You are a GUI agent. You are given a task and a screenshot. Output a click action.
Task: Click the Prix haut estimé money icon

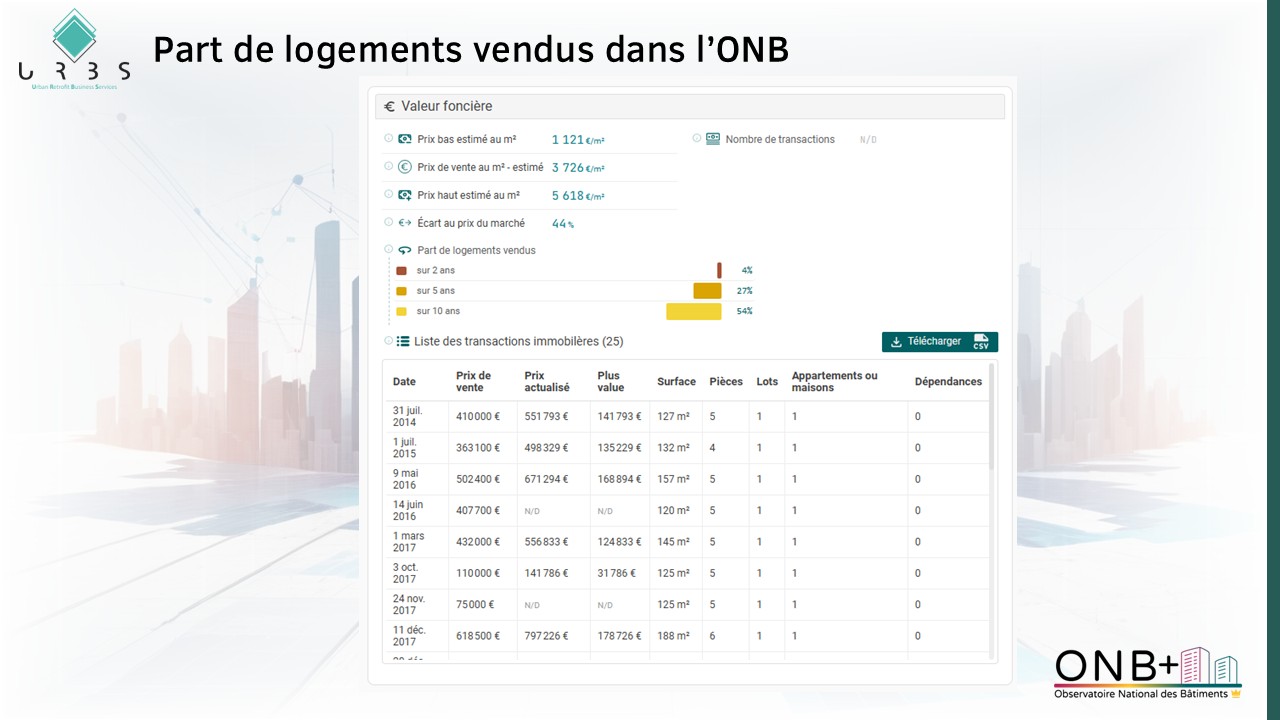pos(405,195)
